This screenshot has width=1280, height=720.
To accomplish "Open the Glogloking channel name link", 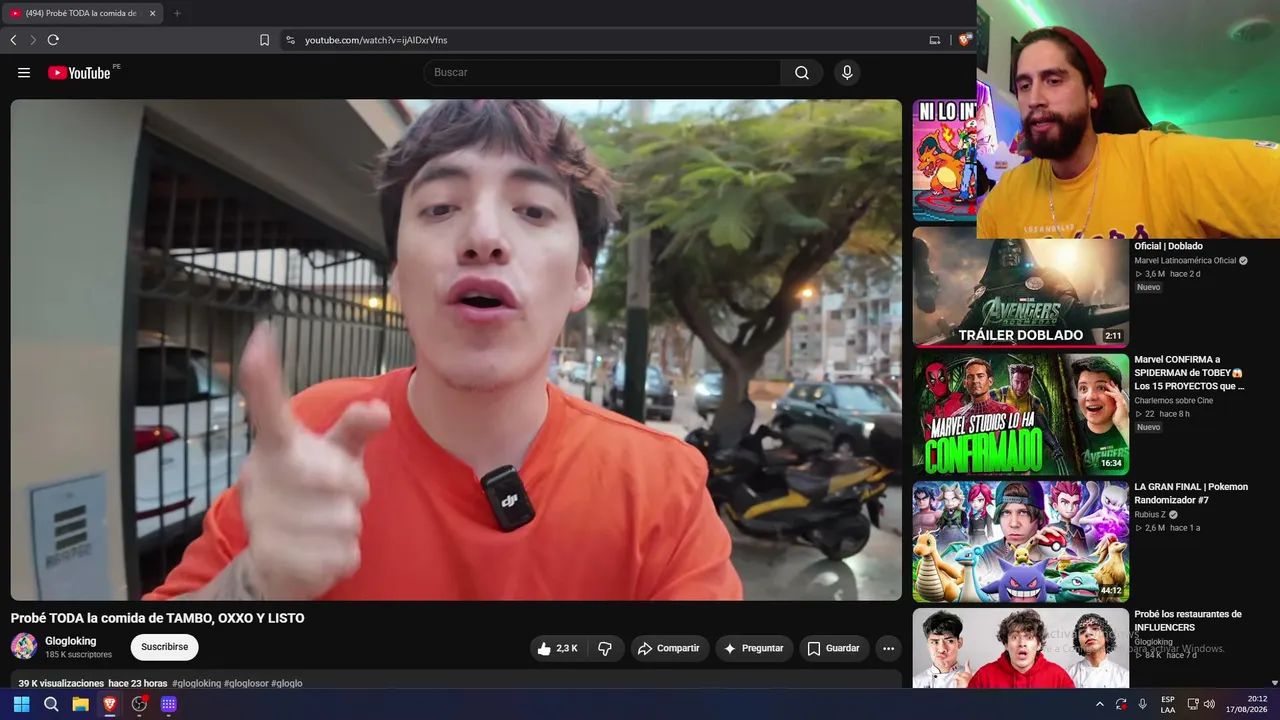I will (71, 641).
